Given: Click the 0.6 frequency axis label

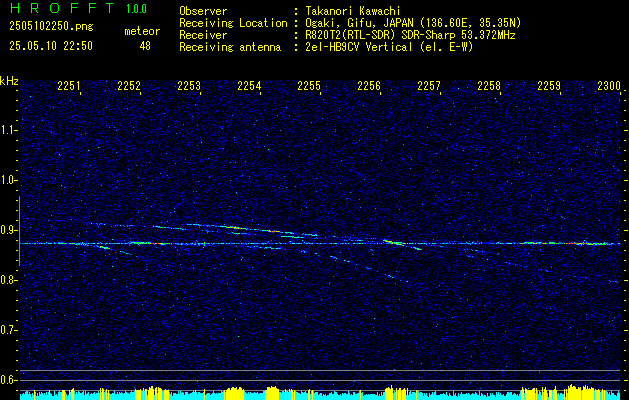Looking at the screenshot, I should (x=8, y=380).
